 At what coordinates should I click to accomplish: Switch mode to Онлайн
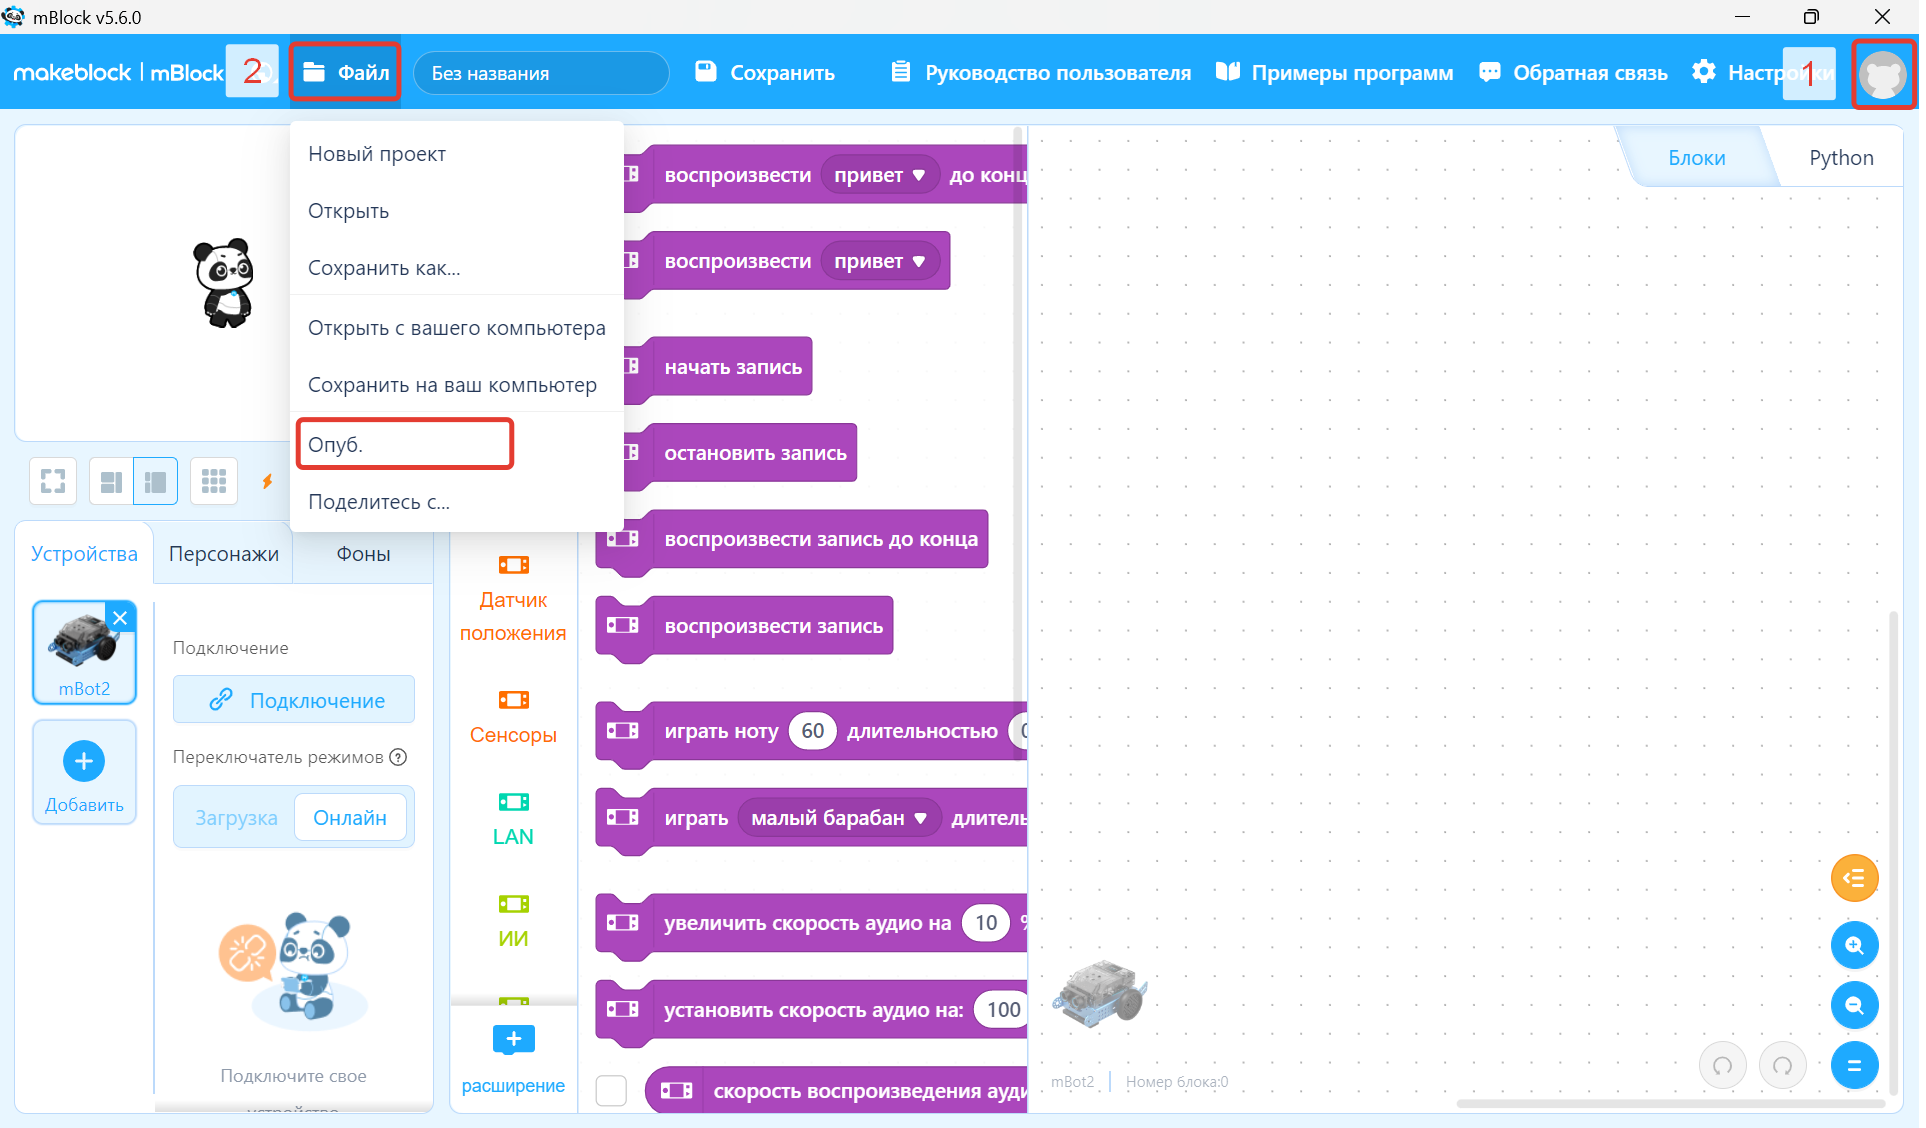tap(350, 818)
